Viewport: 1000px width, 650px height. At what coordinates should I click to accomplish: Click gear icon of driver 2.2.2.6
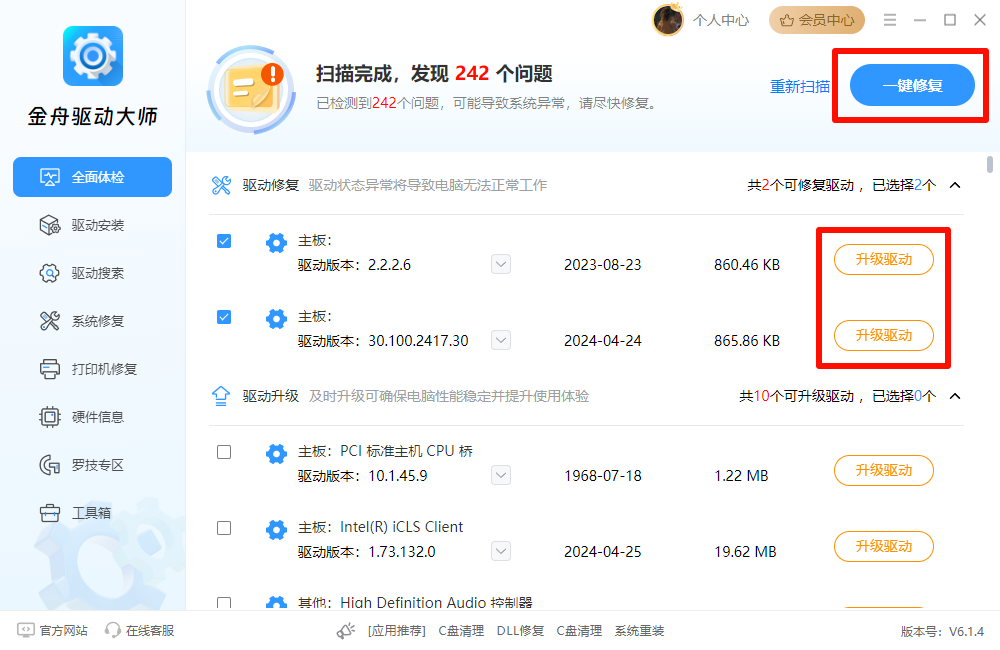click(x=276, y=243)
